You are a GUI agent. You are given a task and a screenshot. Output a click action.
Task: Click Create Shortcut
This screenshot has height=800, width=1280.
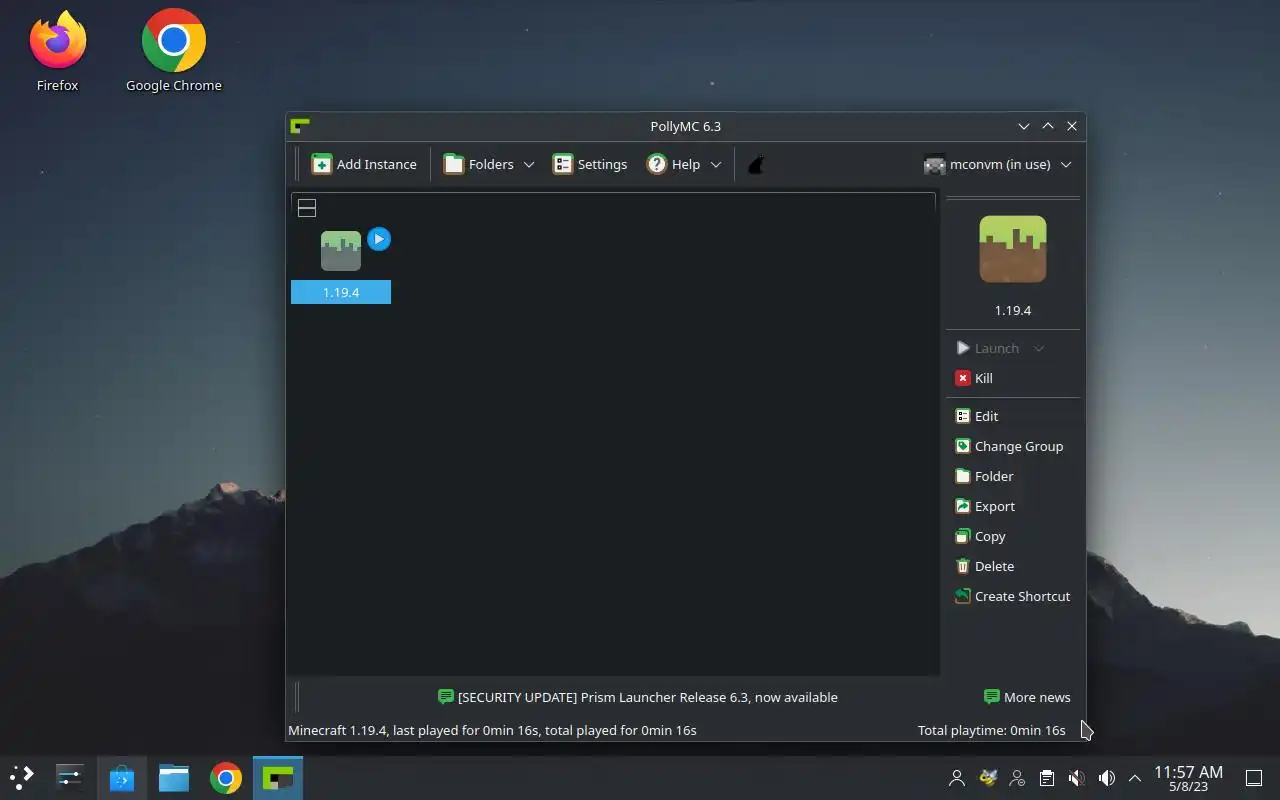1012,596
